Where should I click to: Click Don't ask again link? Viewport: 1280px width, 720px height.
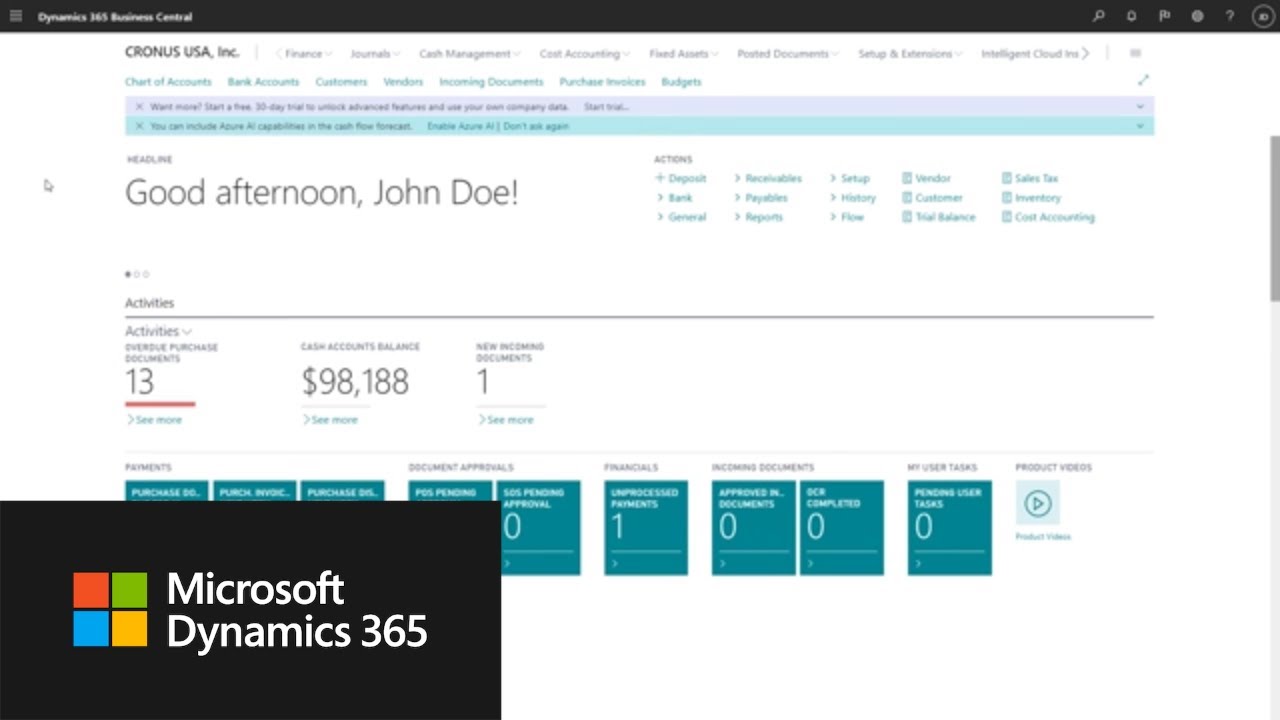pyautogui.click(x=536, y=126)
